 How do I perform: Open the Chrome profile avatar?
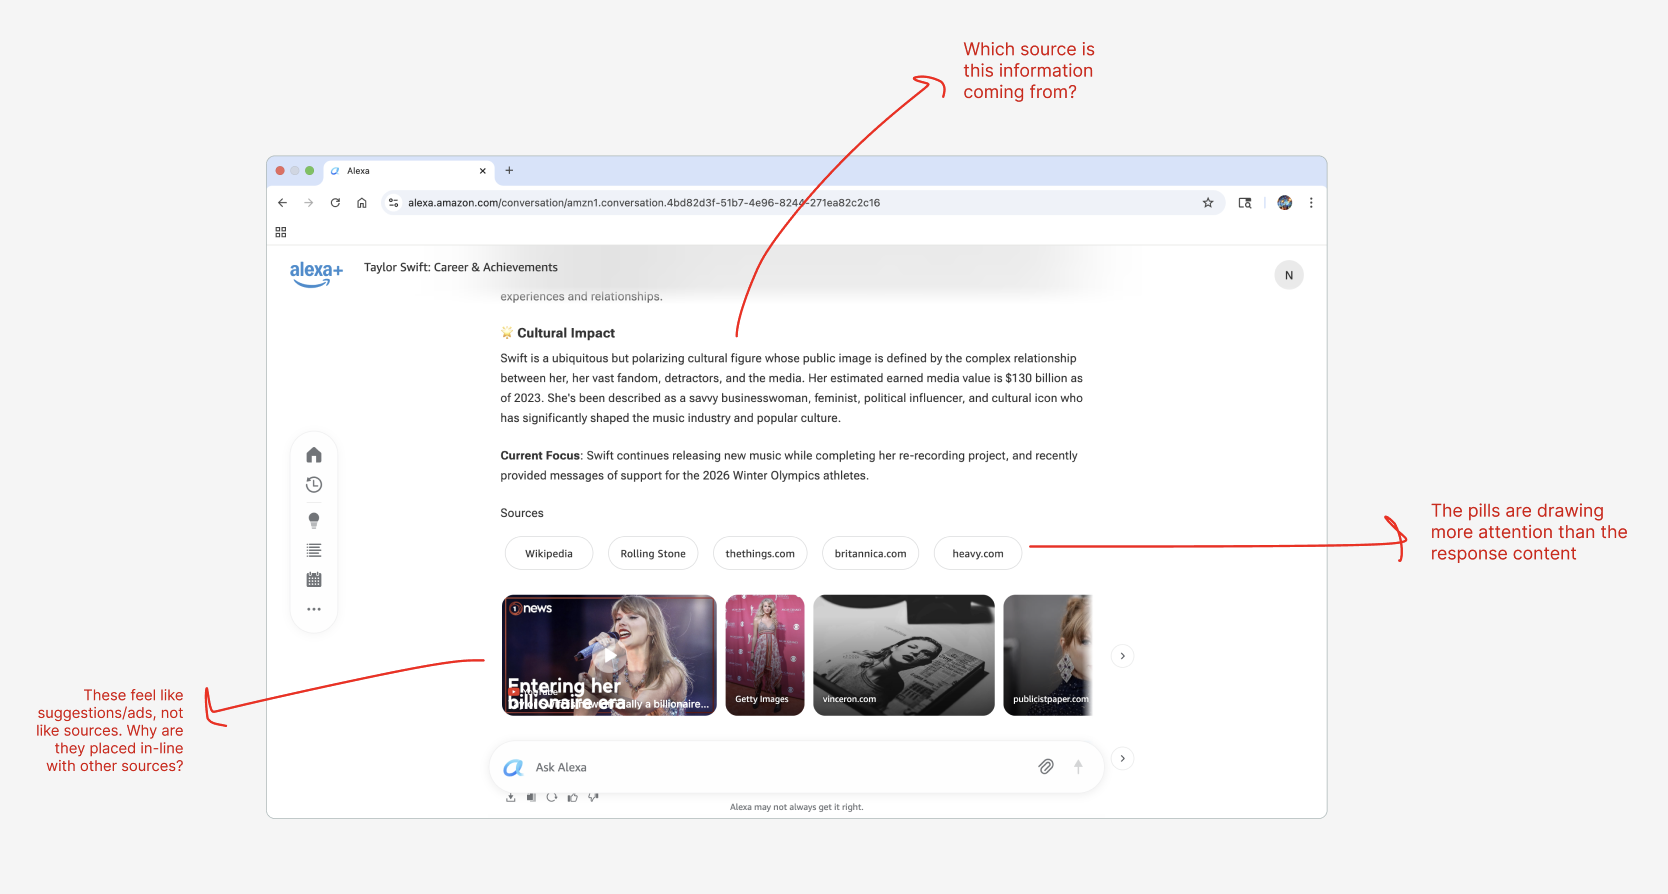[1285, 203]
